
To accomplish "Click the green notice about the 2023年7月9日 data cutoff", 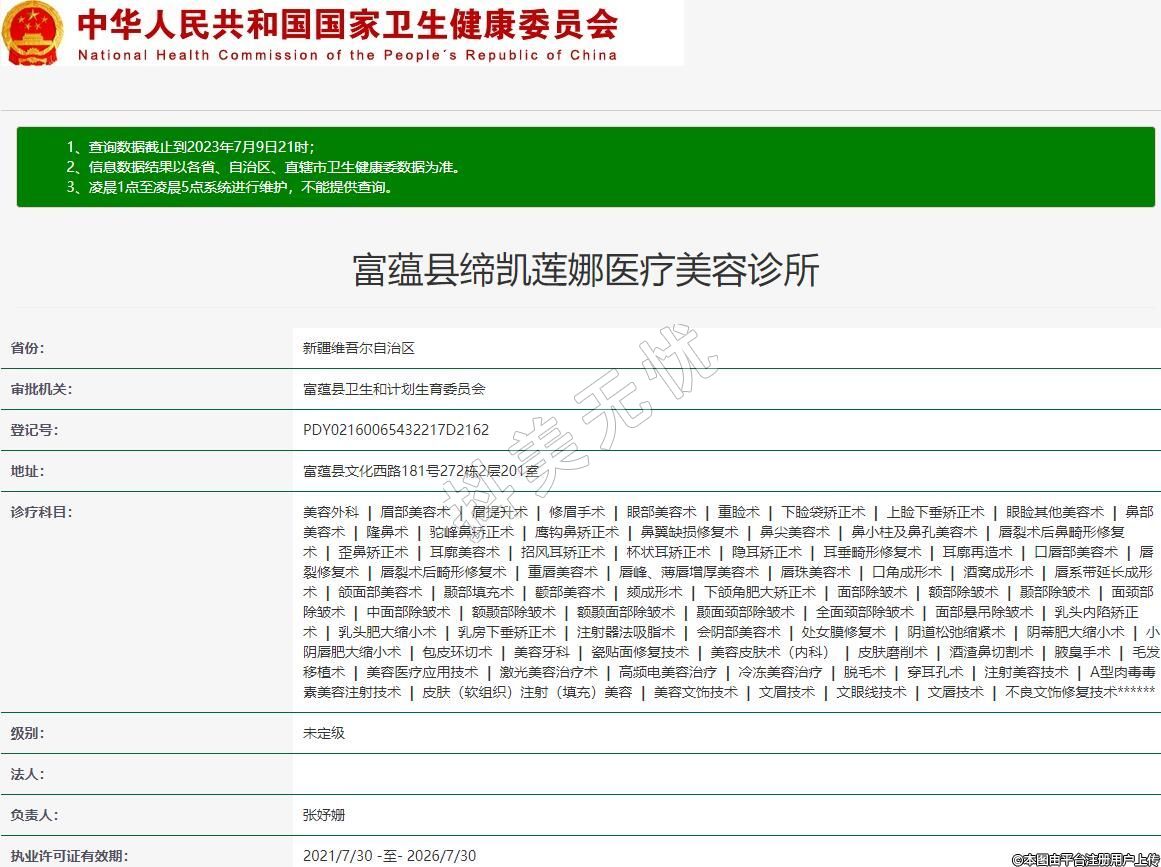I will 190,147.
